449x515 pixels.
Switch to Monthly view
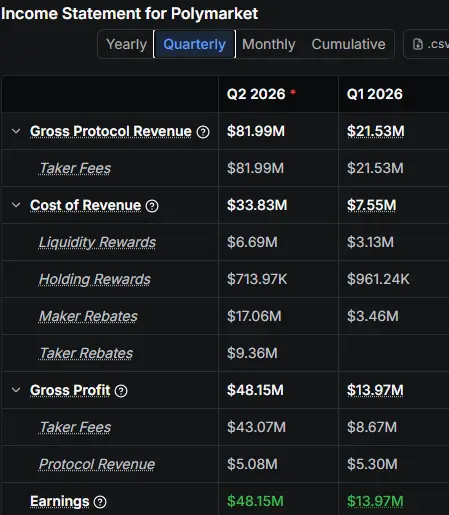(x=269, y=44)
